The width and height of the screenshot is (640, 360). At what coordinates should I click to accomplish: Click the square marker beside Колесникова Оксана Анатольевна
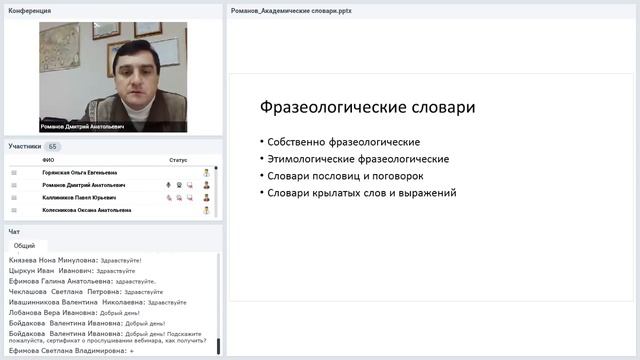[x=14, y=210]
